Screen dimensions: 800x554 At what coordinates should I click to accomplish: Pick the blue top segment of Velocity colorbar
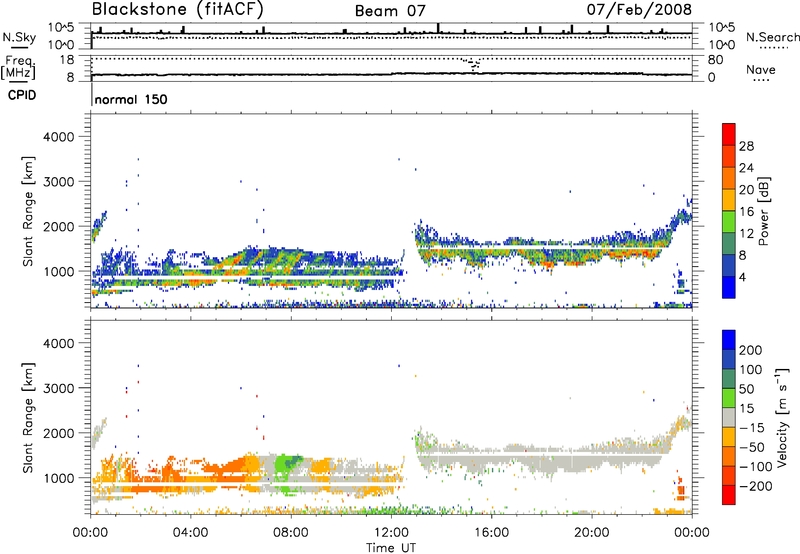click(x=729, y=340)
